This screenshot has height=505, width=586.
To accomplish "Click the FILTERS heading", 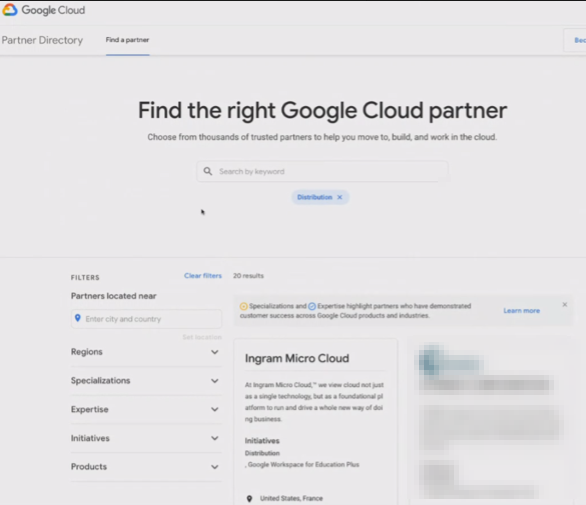I will [85, 277].
